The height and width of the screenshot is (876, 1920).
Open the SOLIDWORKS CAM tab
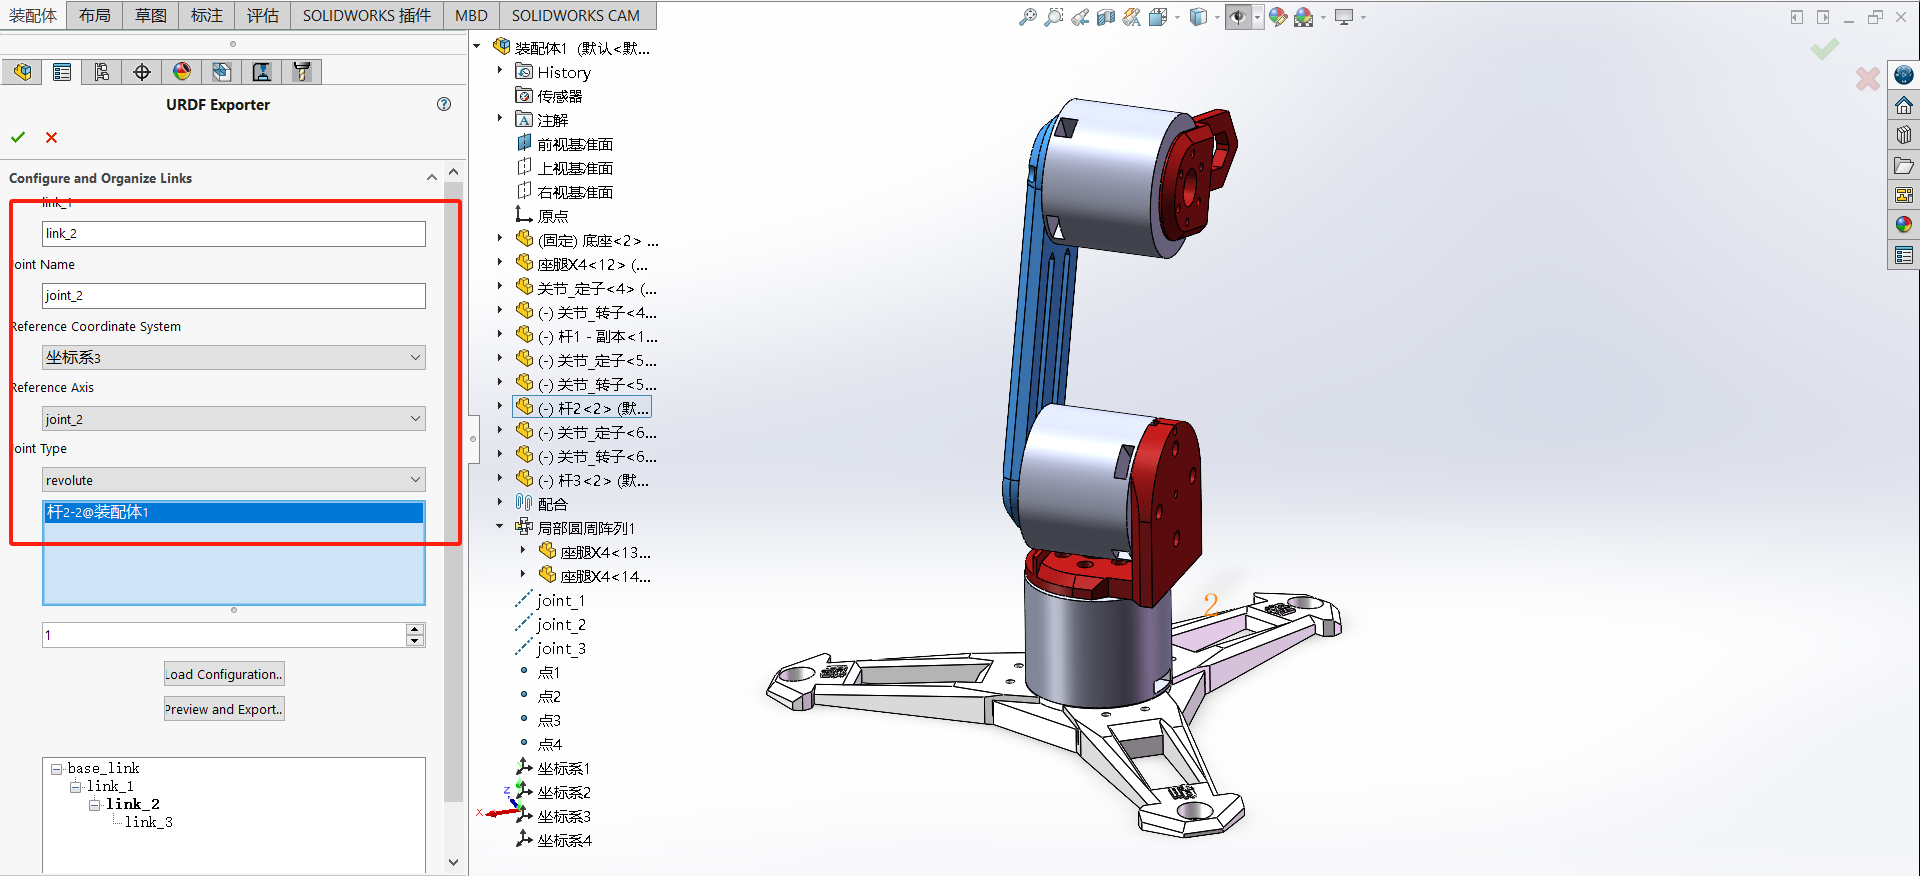click(x=576, y=15)
